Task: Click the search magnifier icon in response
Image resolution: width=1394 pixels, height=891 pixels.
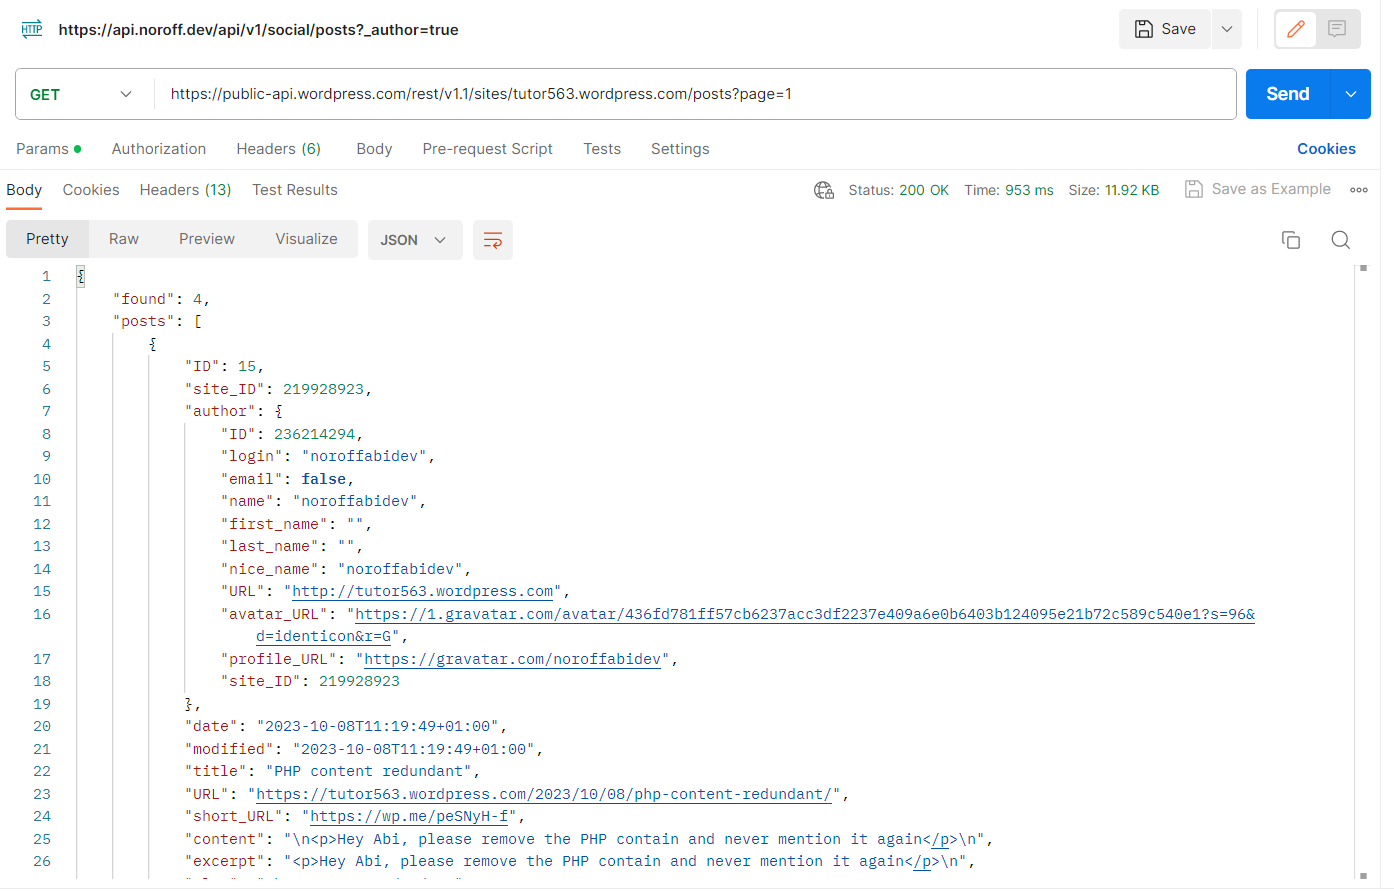Action: pos(1341,240)
